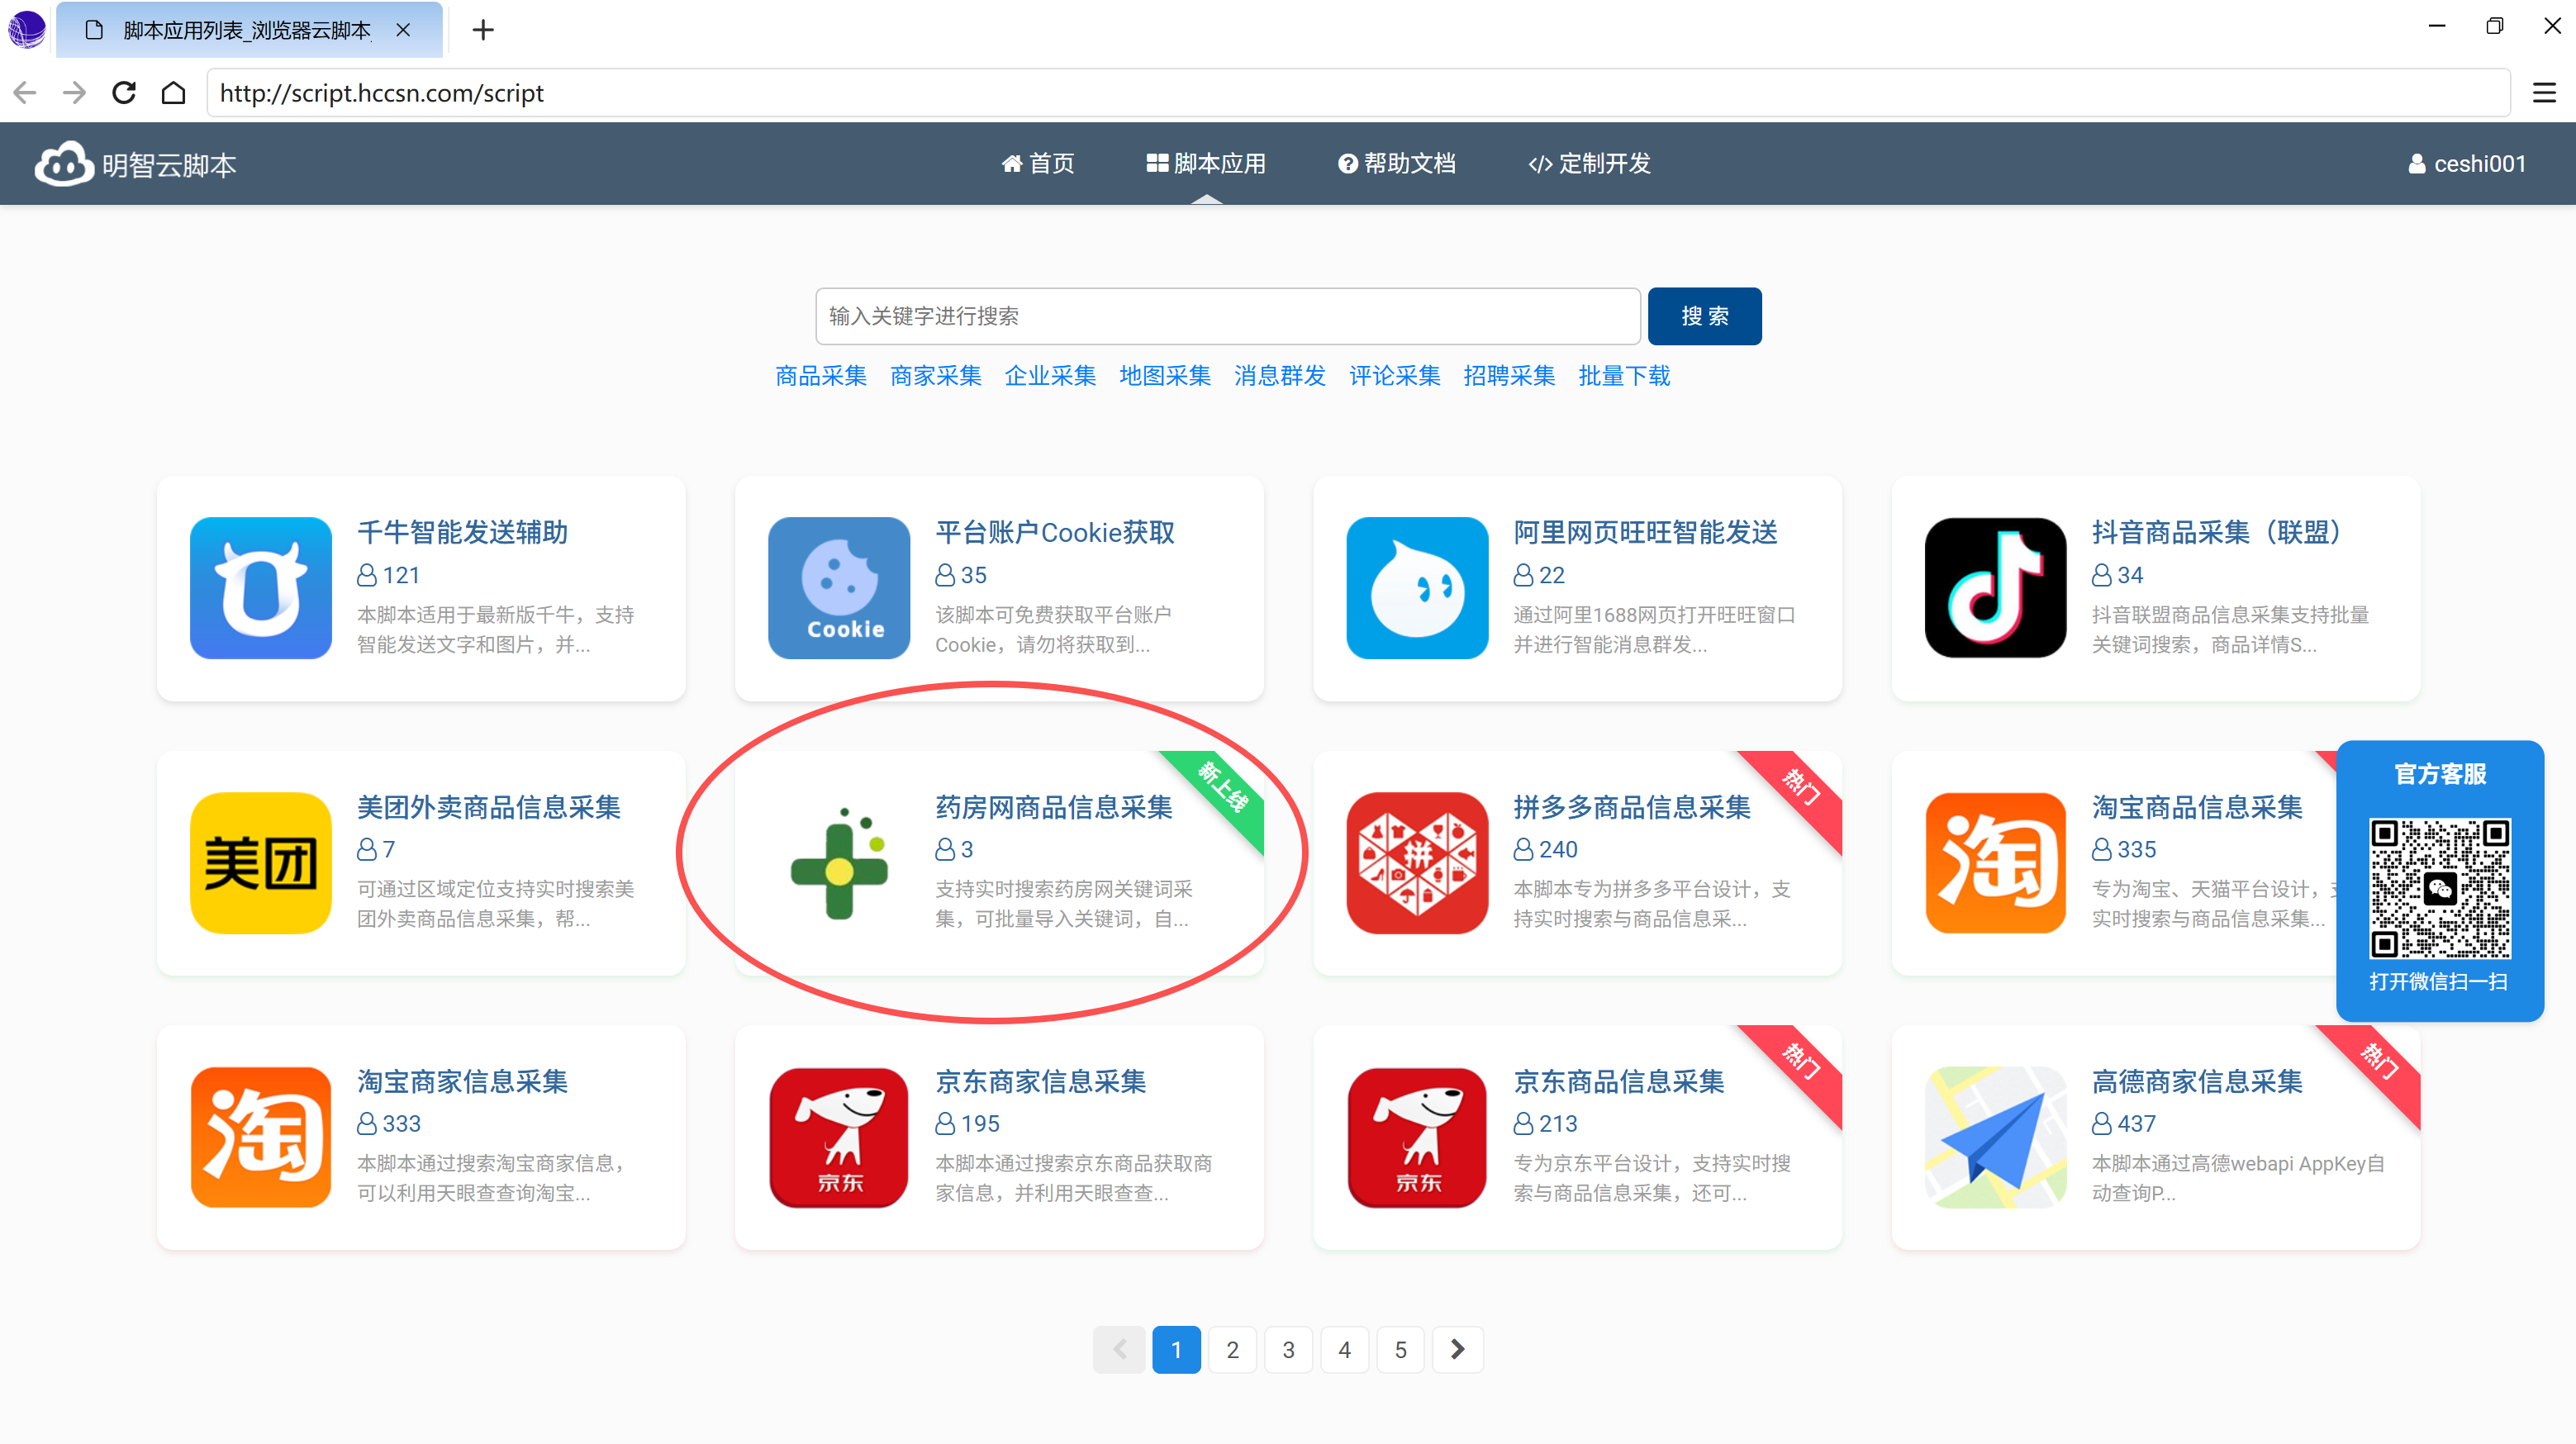Go to next page of scripts
Viewport: 2576px width, 1444px height.
(1457, 1350)
